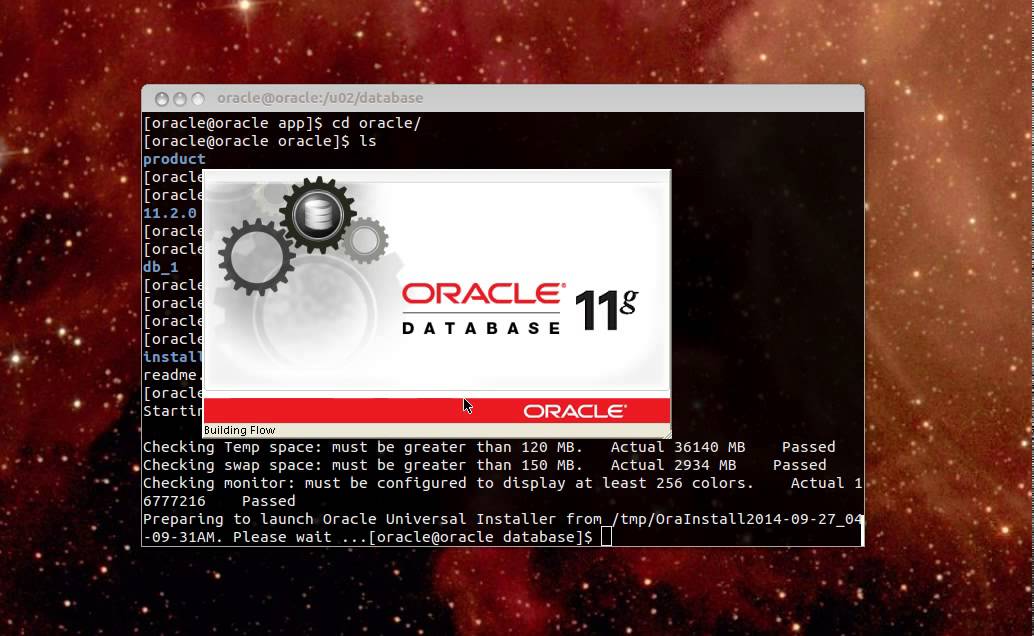Click the splash window resize grip corner
Screen dimensions: 1034x636
666,433
